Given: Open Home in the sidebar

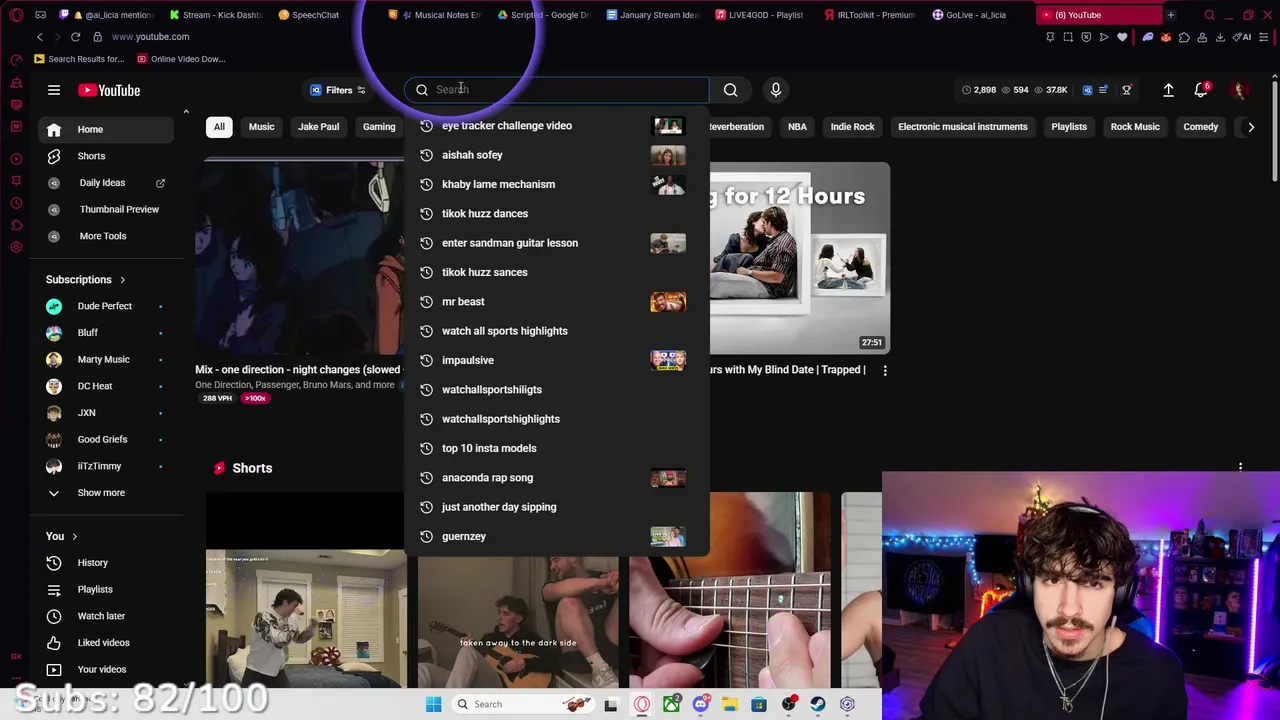Looking at the screenshot, I should [x=104, y=129].
